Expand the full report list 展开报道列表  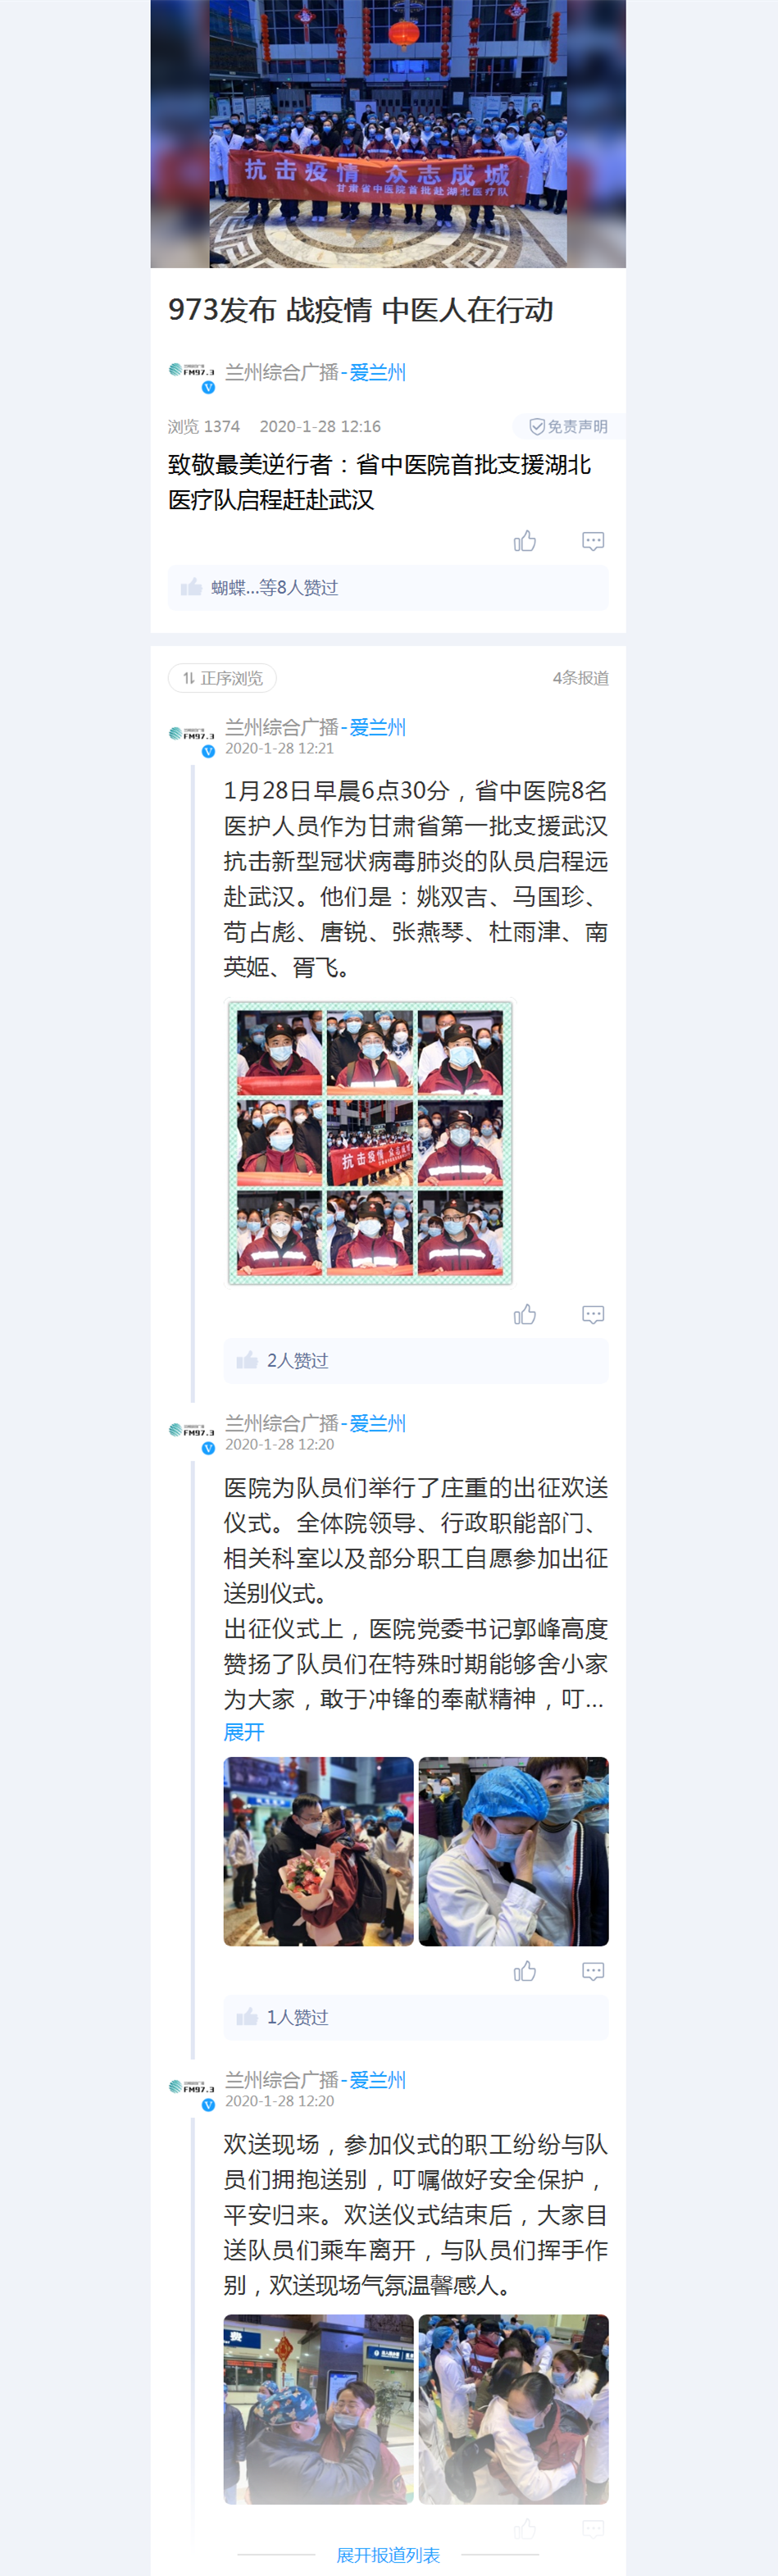(x=388, y=2554)
